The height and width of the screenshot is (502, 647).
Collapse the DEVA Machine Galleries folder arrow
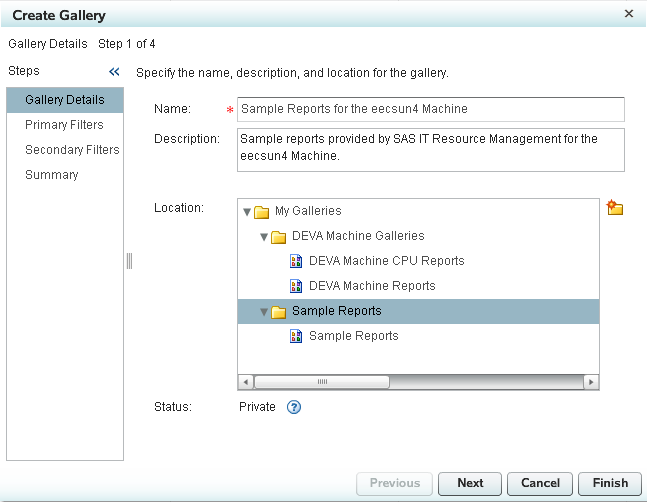(264, 237)
